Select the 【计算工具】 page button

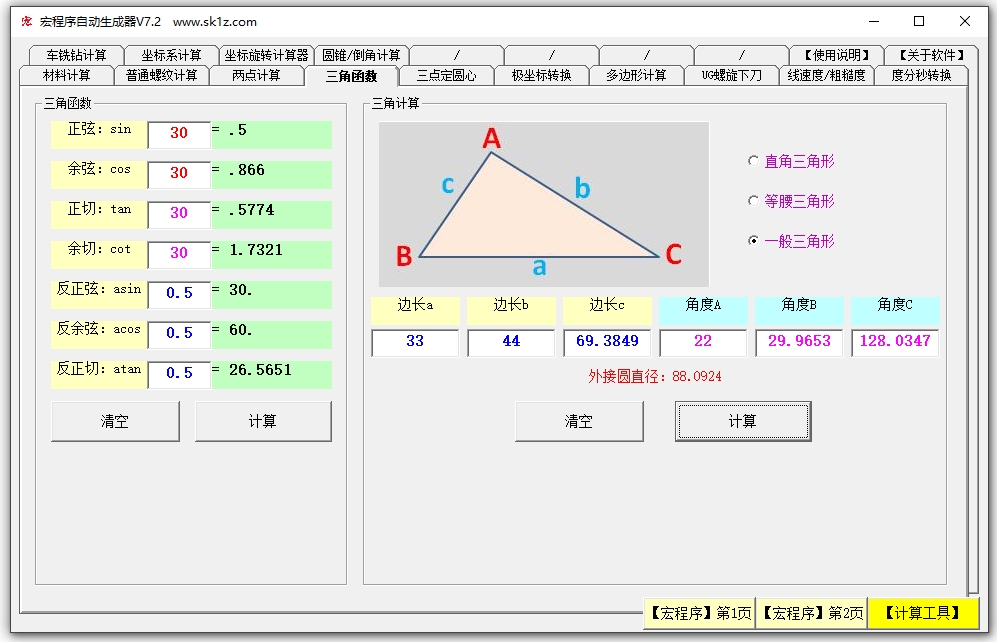[923, 613]
